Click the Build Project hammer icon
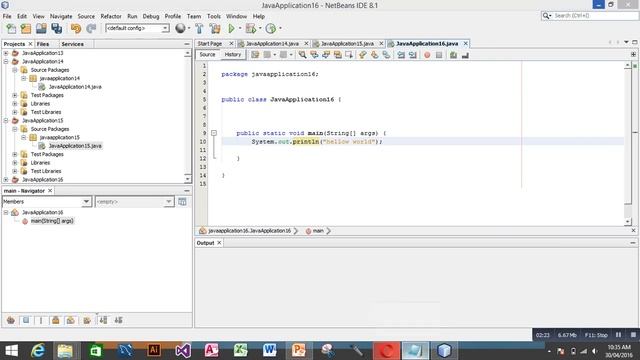 199,28
